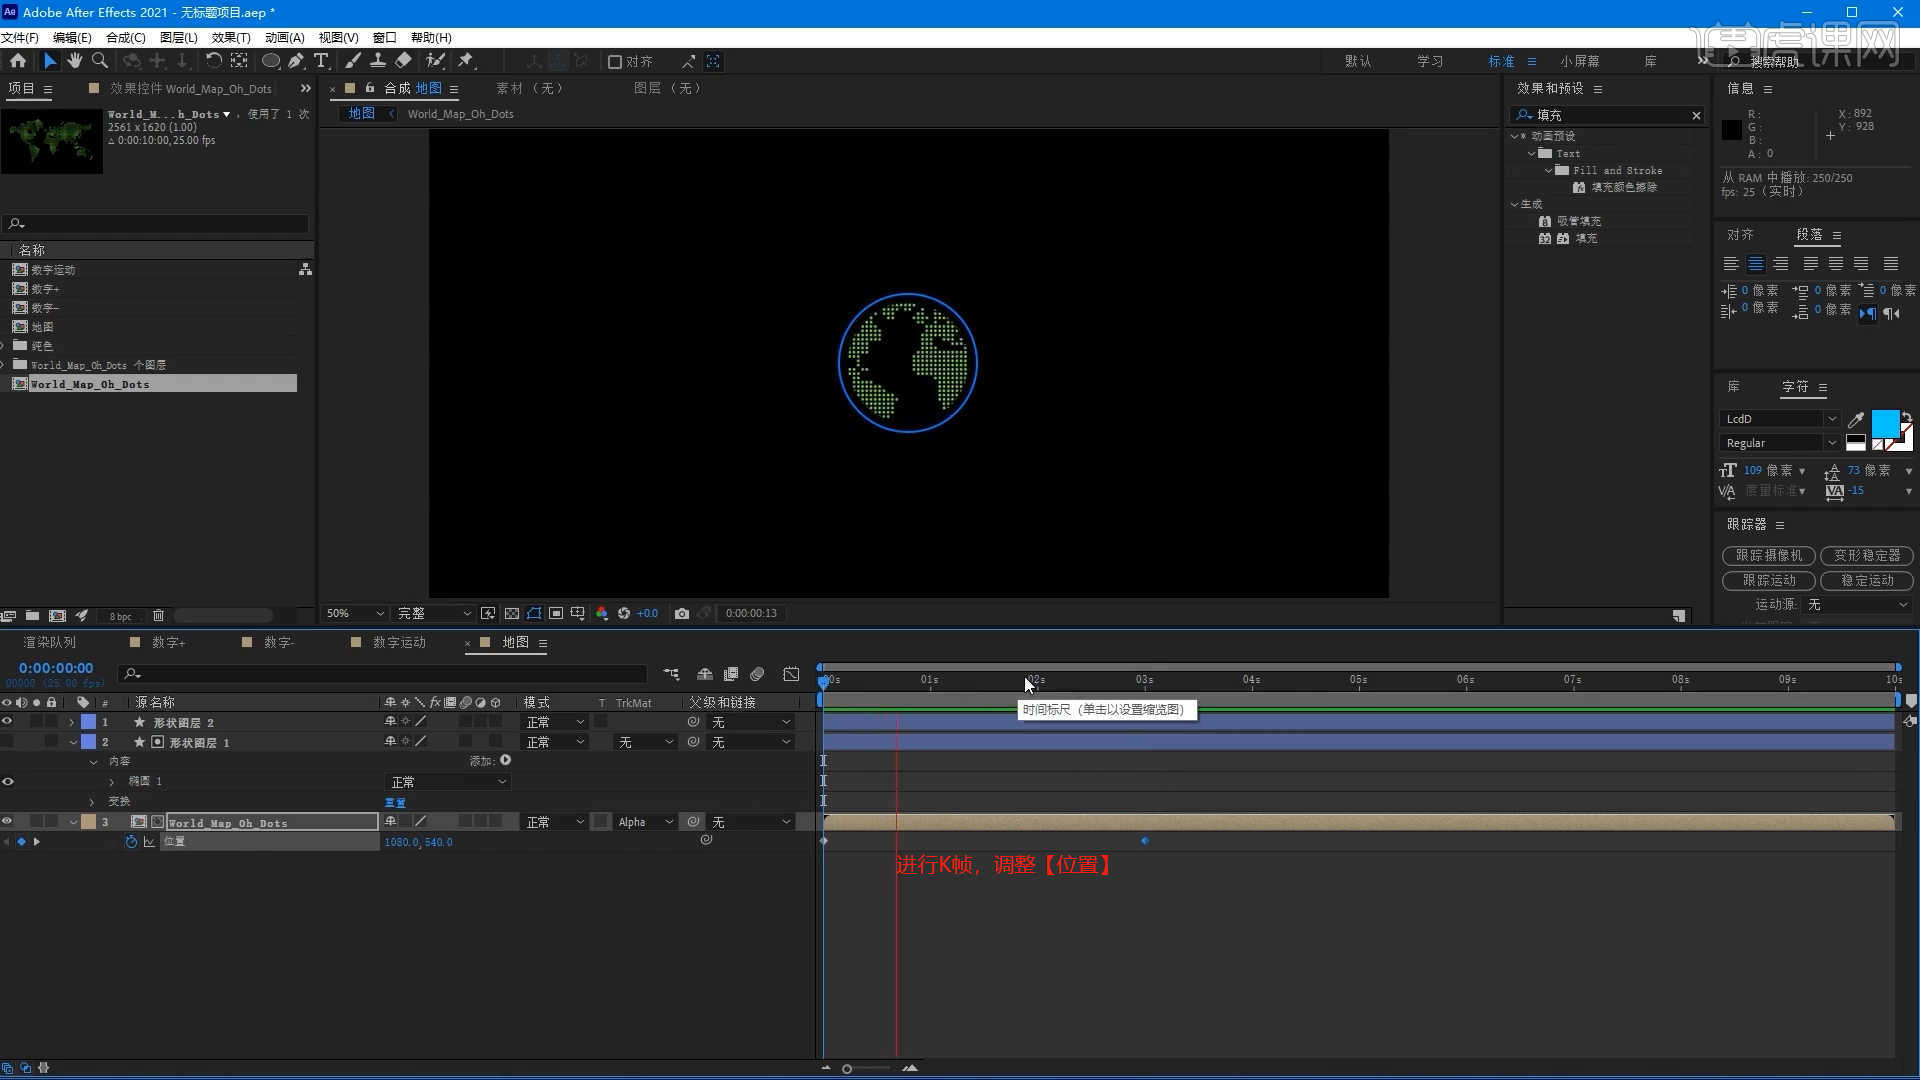1920x1080 pixels.
Task: Click the eyedropper in Character panel
Action: 1856,419
